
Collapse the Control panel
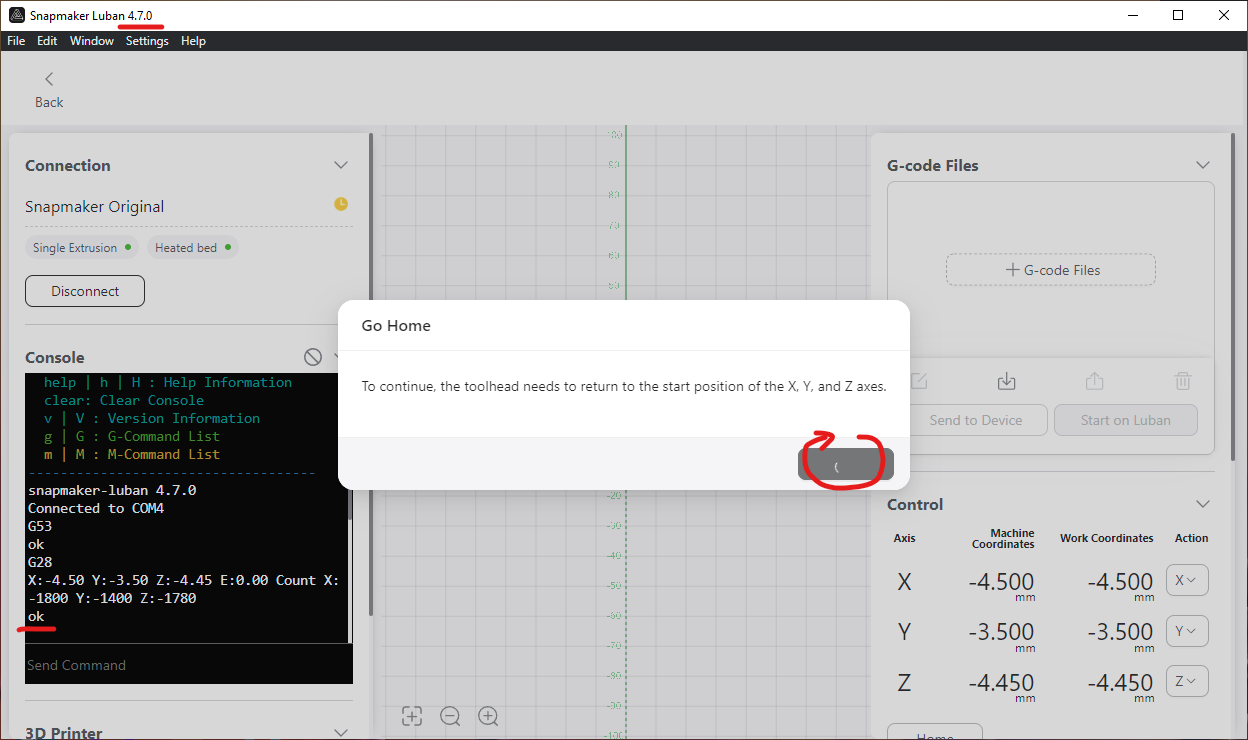1203,504
